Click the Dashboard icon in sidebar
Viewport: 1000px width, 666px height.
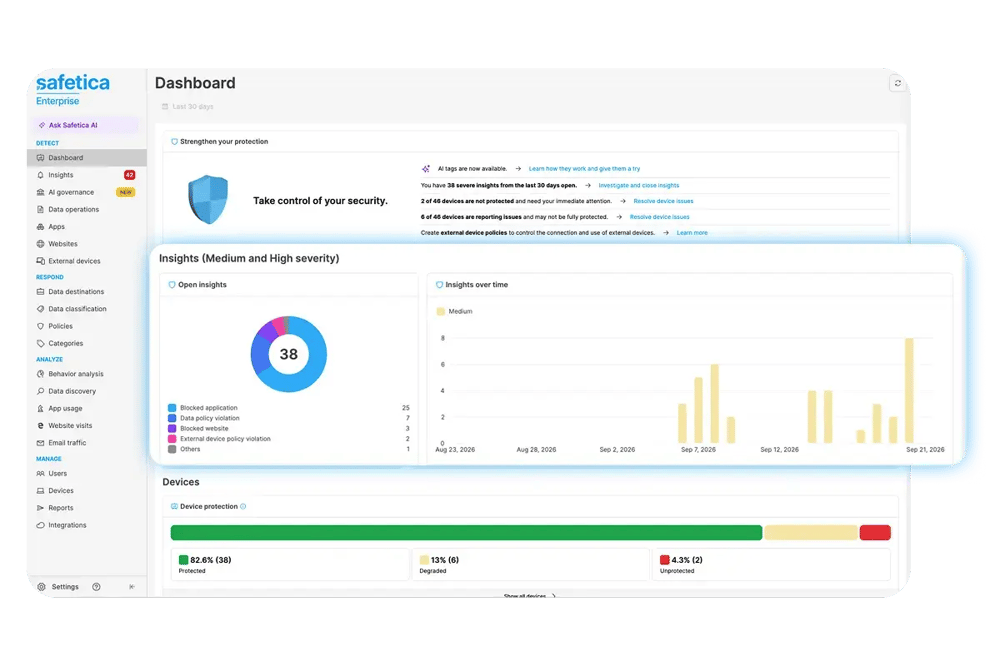click(41, 158)
